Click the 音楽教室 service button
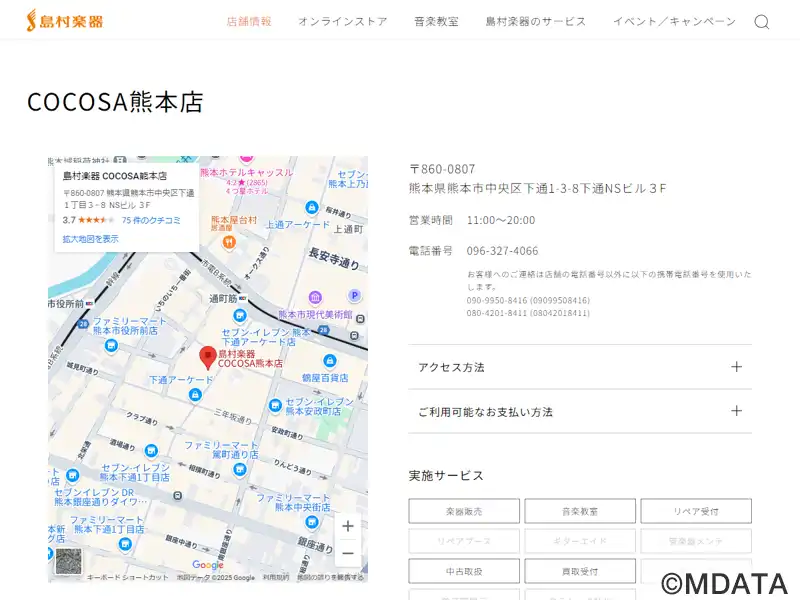Viewport: 800px width, 600px height. point(580,511)
